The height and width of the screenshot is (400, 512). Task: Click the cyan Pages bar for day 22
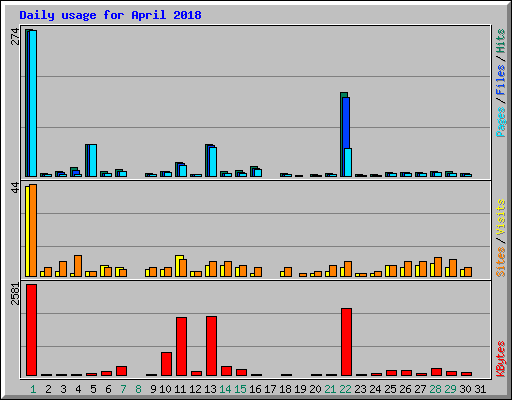(x=348, y=162)
